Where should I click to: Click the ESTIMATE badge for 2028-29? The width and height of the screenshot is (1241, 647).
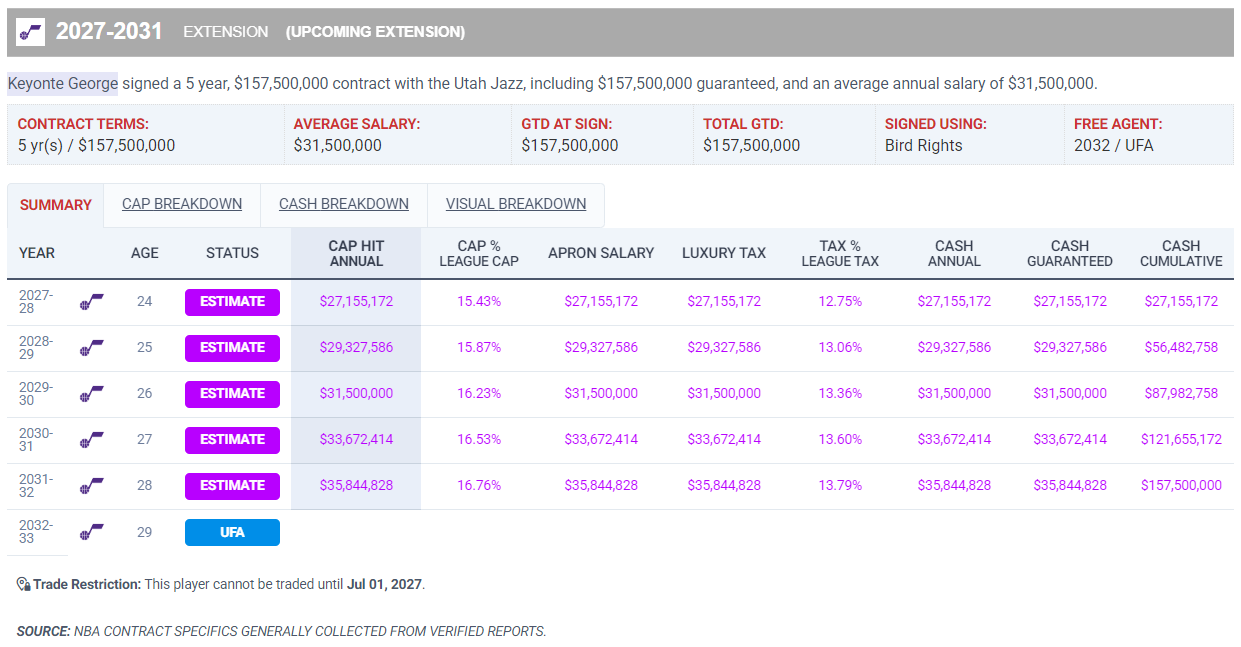coord(232,347)
